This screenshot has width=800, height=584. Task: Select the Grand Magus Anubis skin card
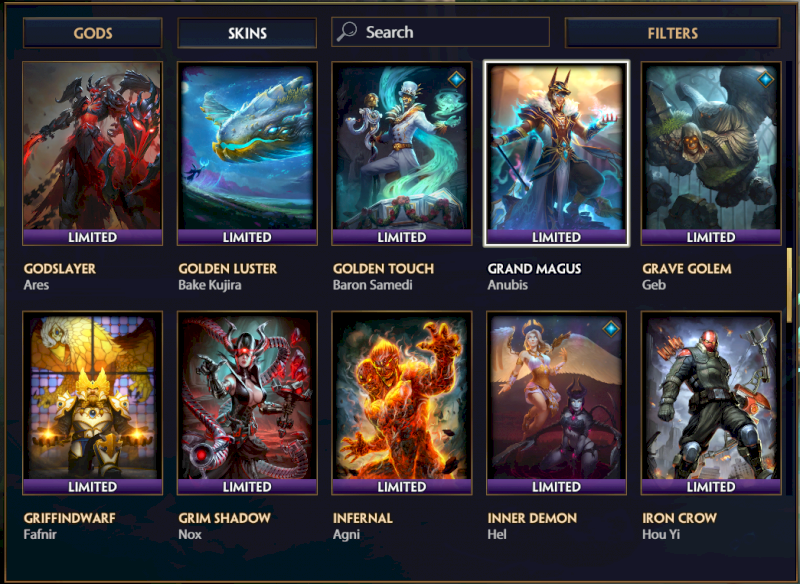coord(556,154)
